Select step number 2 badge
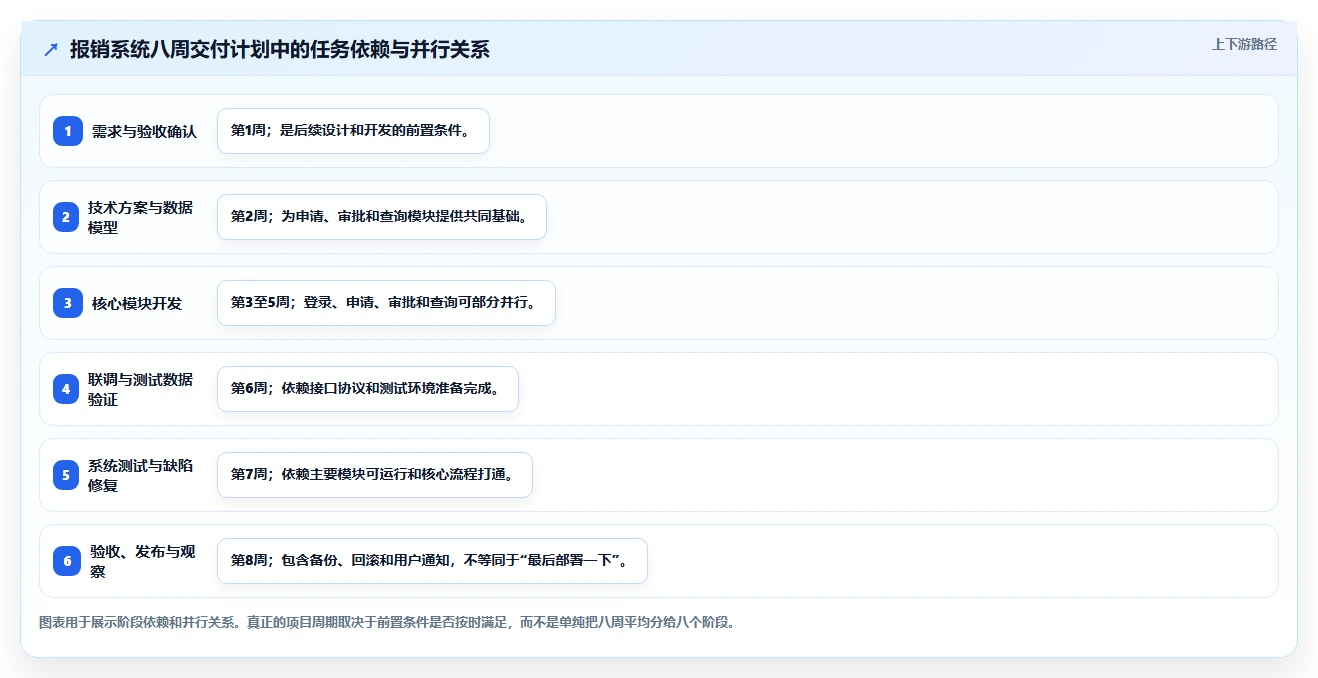This screenshot has height=678, width=1318. (x=66, y=217)
